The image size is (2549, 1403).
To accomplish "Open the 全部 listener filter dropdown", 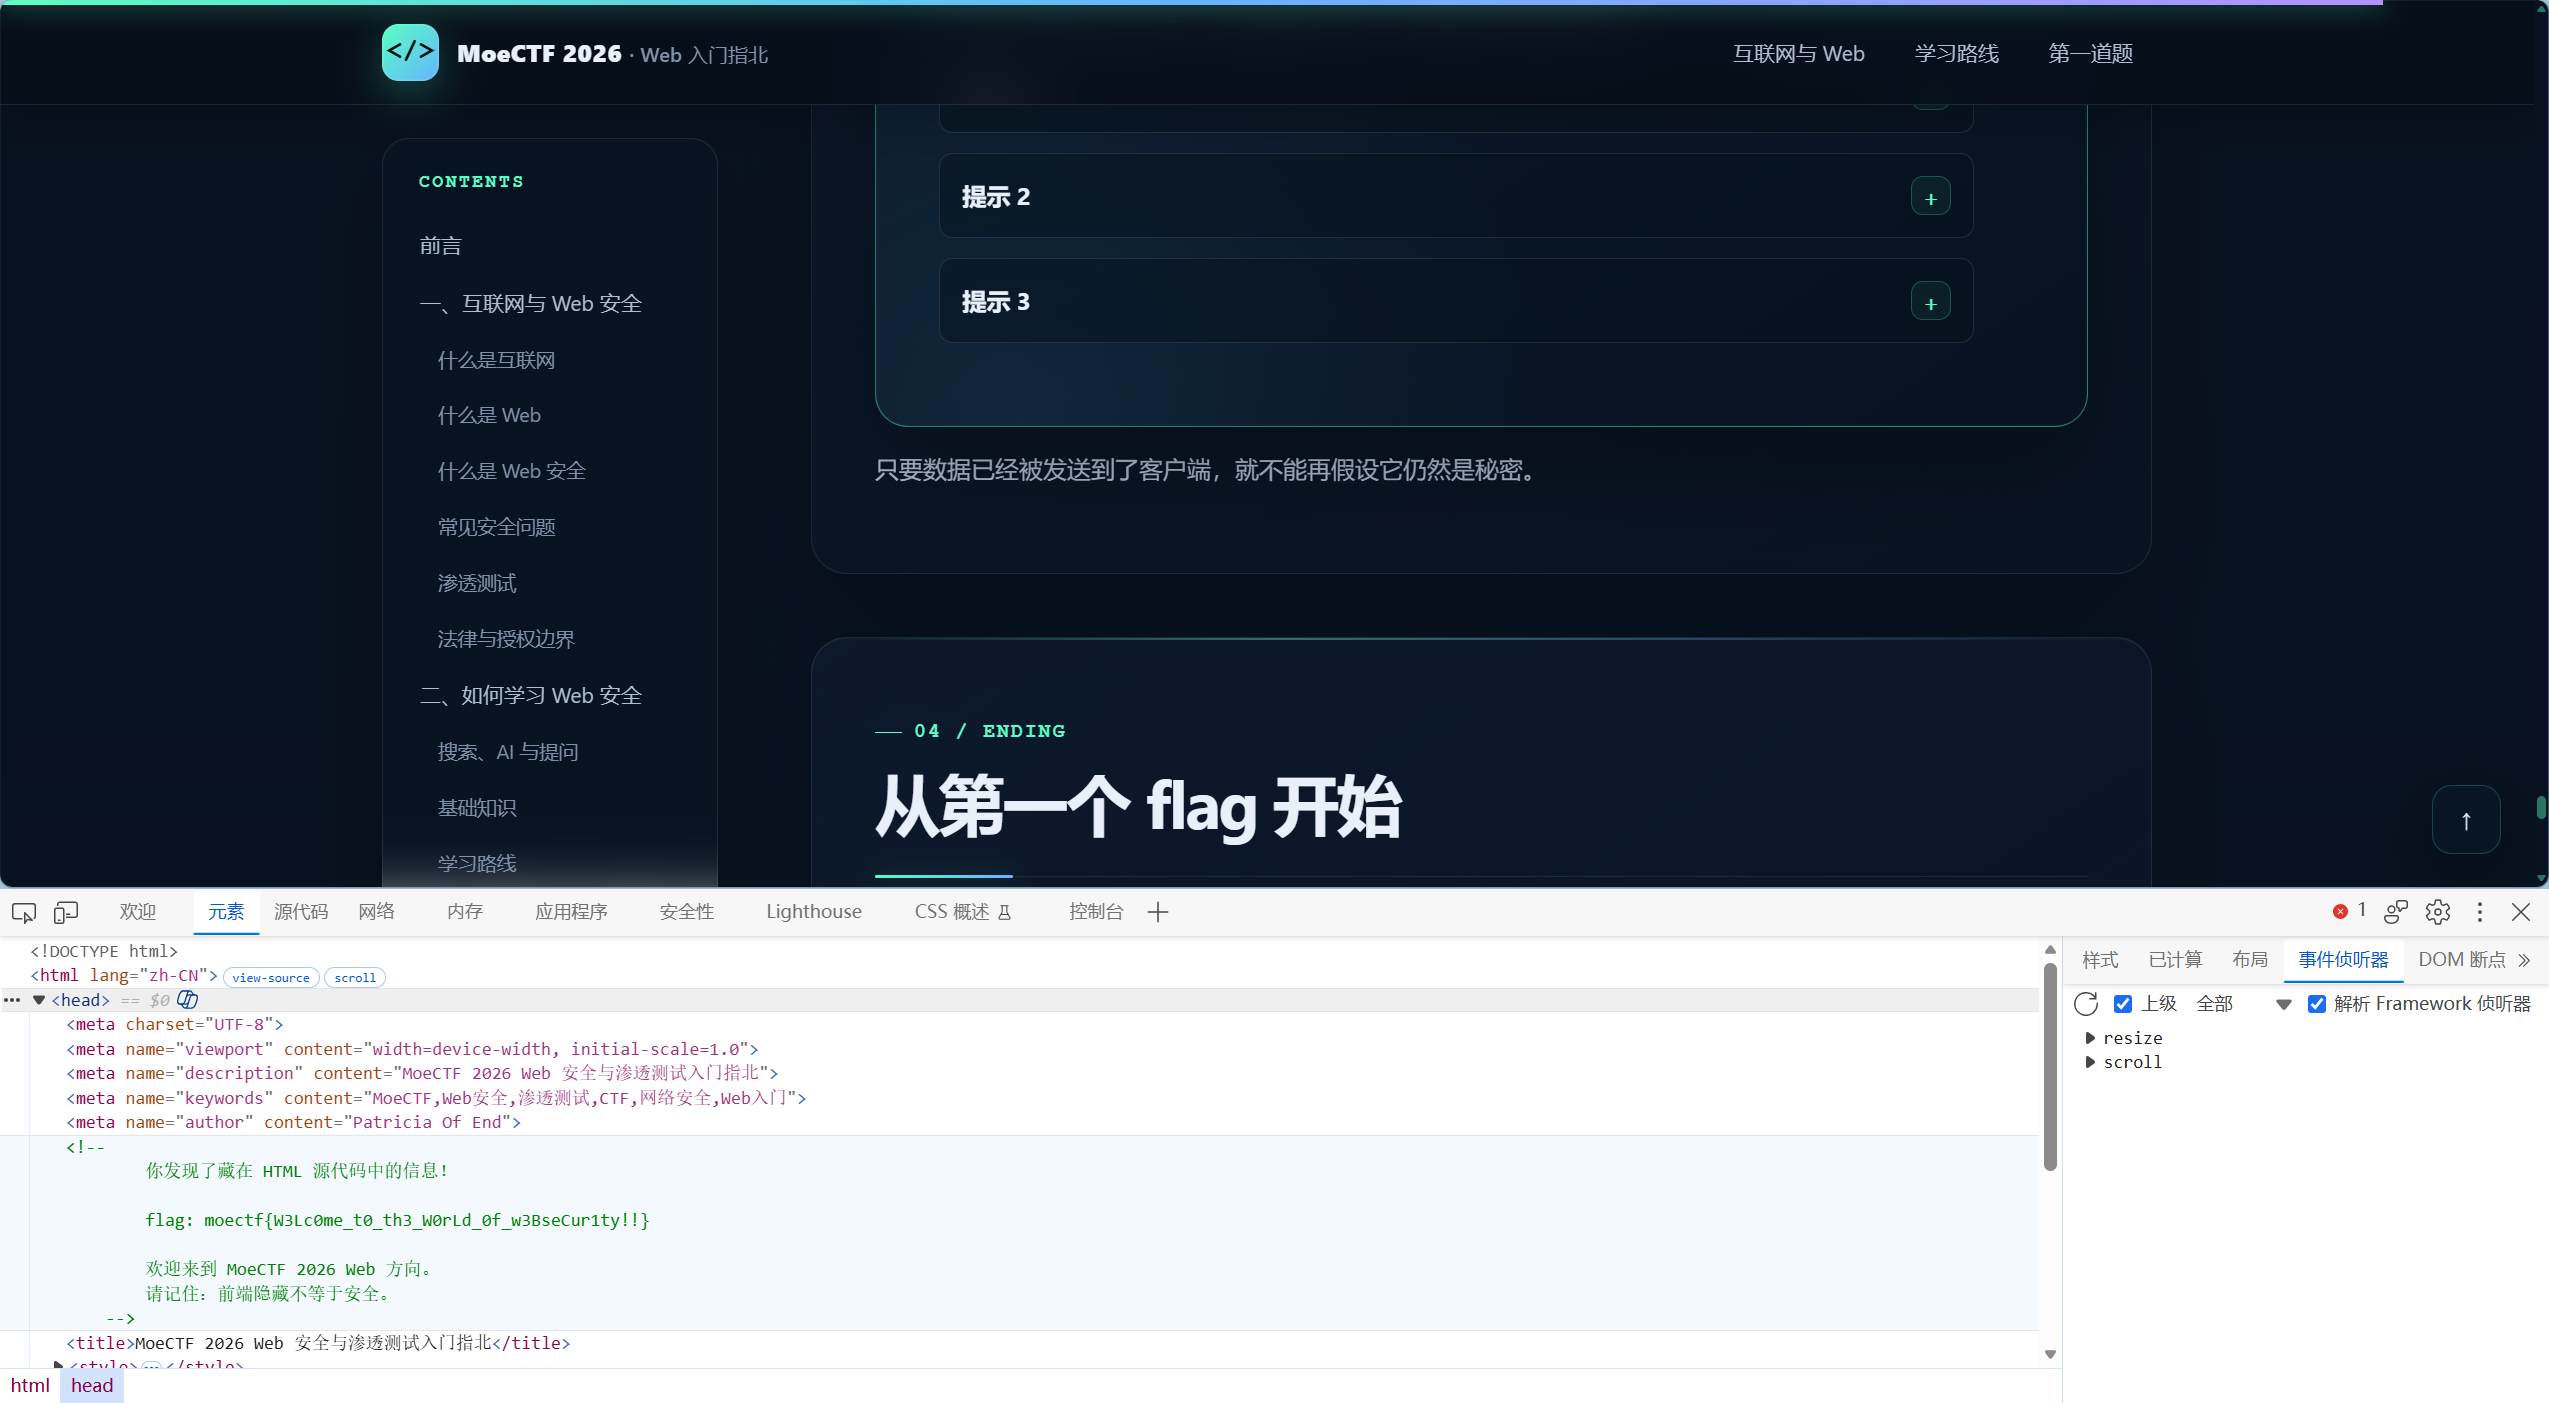I will (x=2243, y=1004).
